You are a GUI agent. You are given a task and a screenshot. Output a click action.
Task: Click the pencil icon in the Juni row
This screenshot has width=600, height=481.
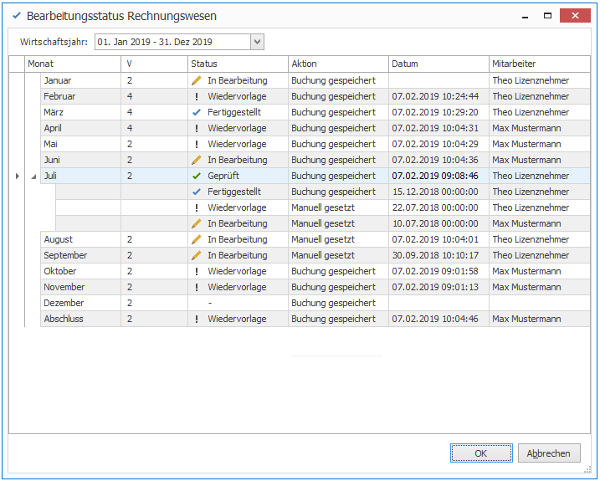(x=196, y=160)
